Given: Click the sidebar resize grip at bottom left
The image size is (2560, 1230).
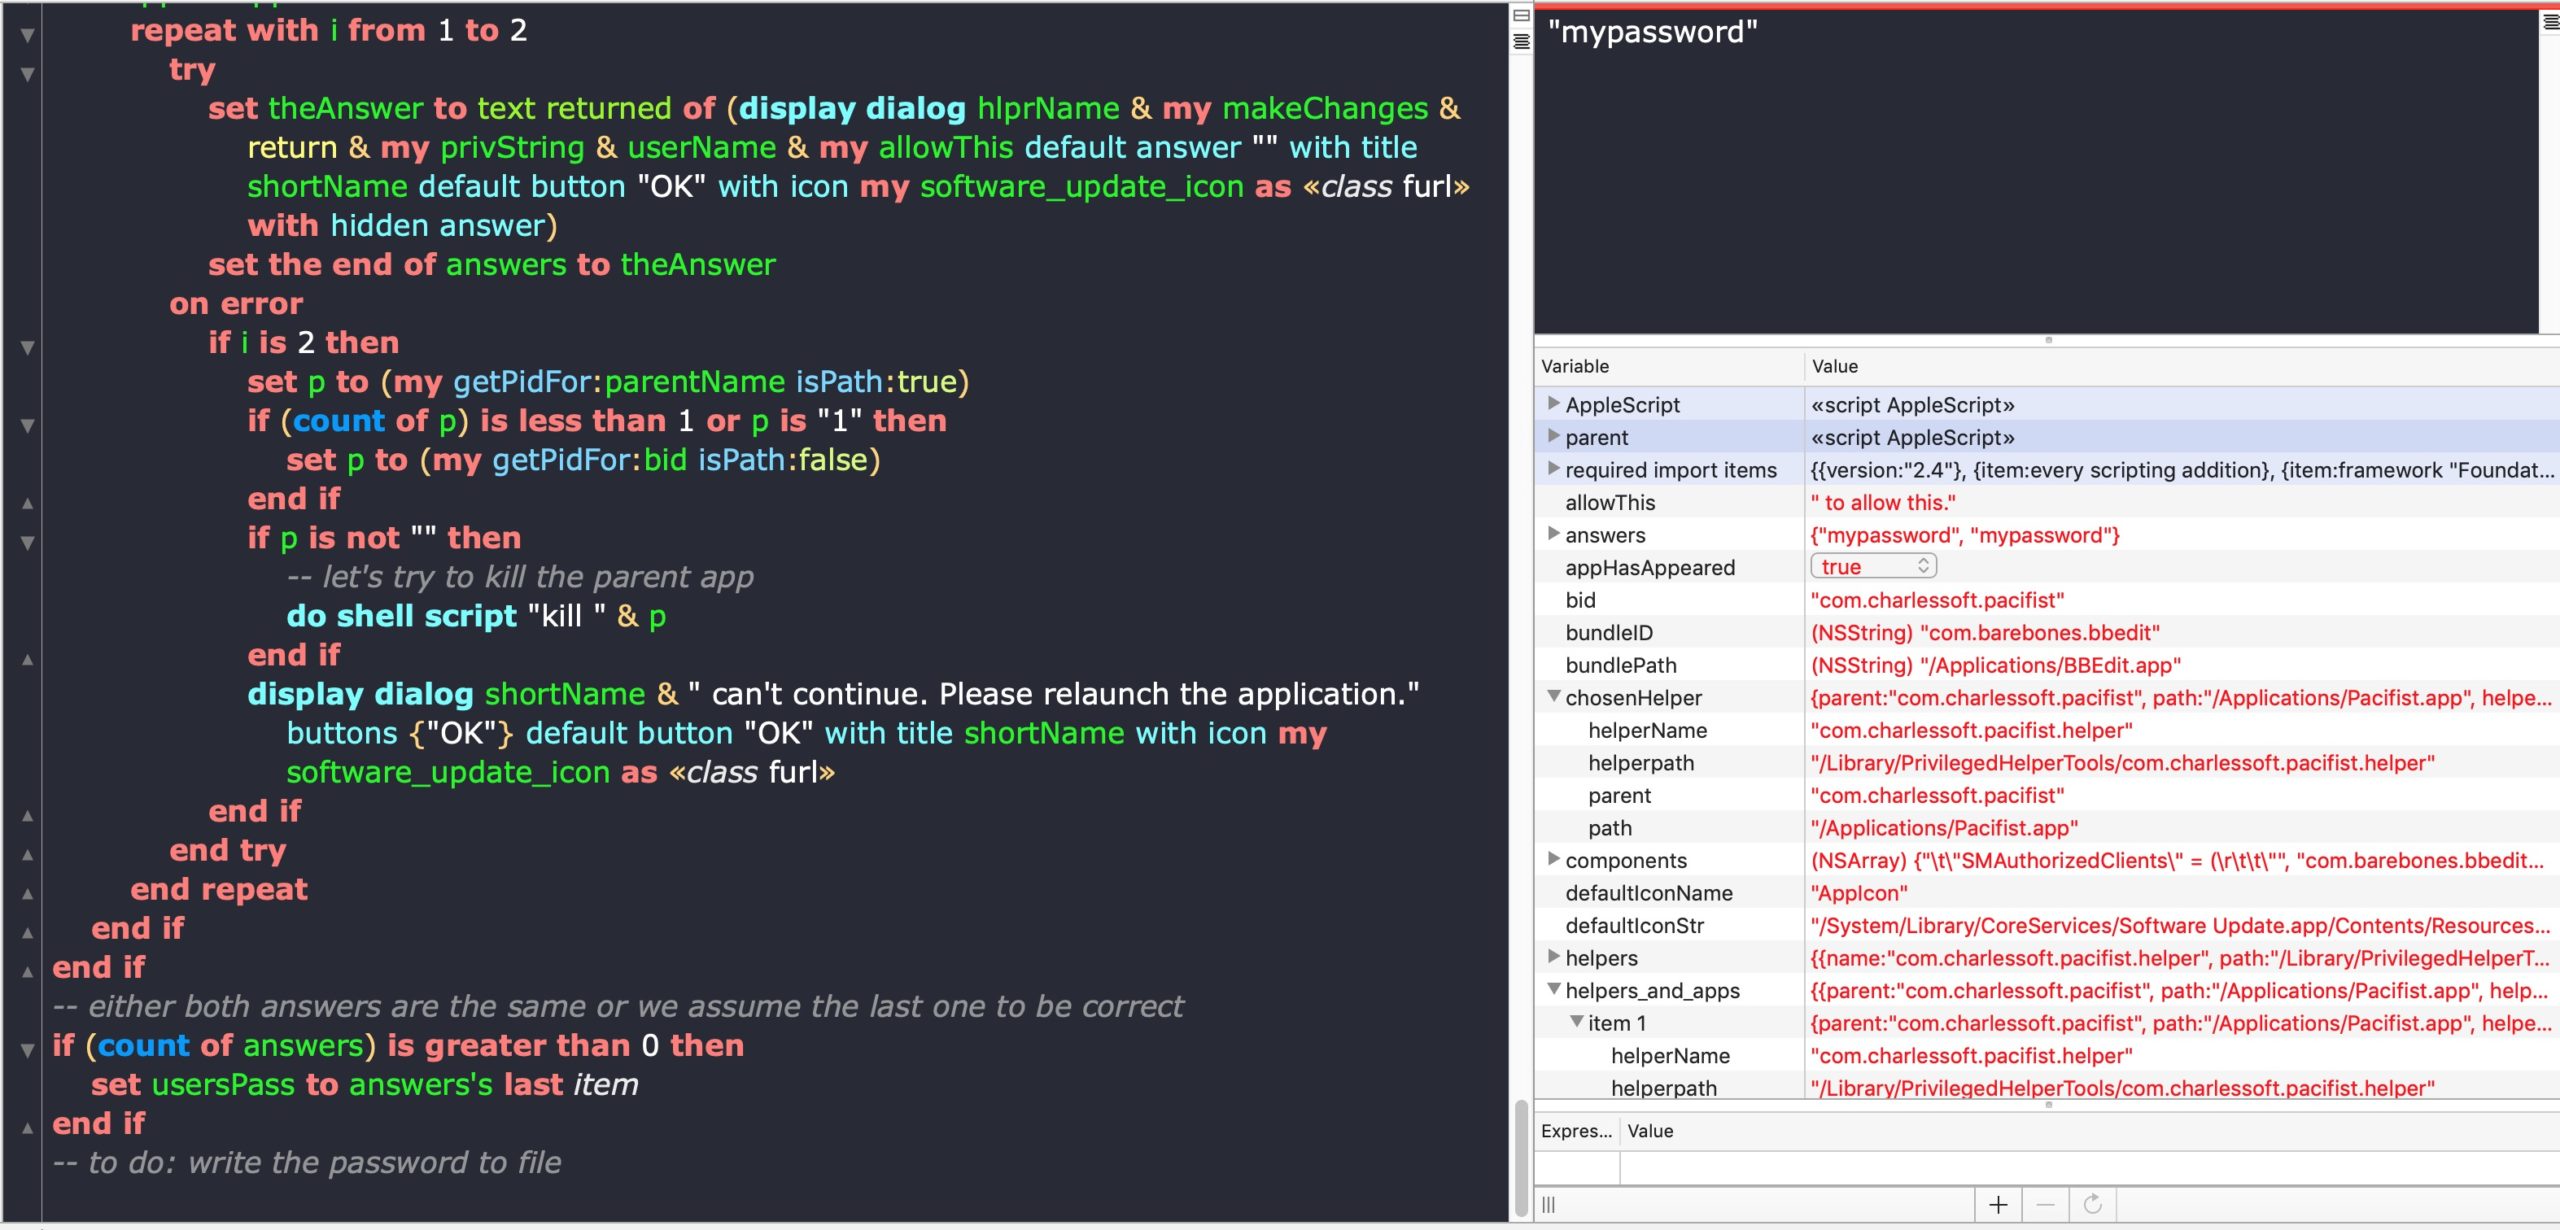Looking at the screenshot, I should tap(1549, 1204).
